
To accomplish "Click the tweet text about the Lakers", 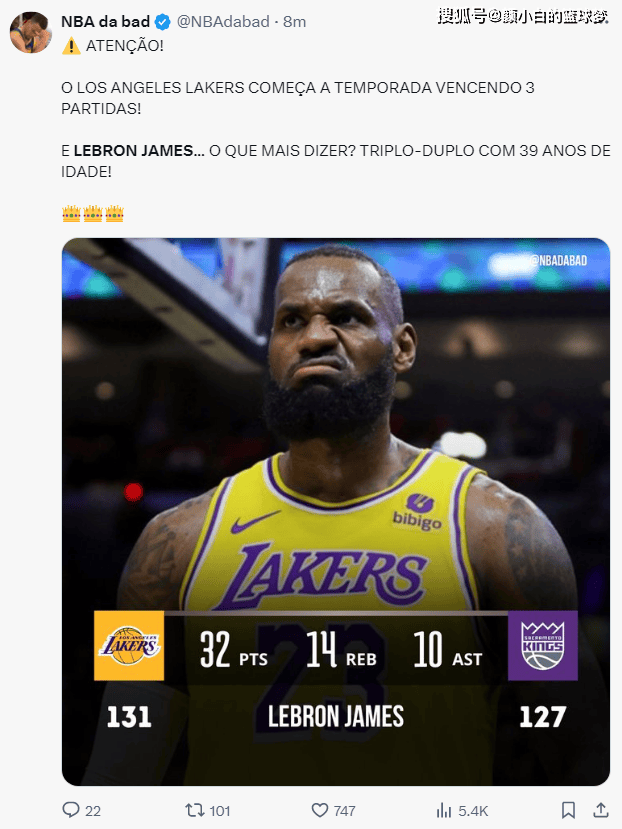I will (298, 98).
